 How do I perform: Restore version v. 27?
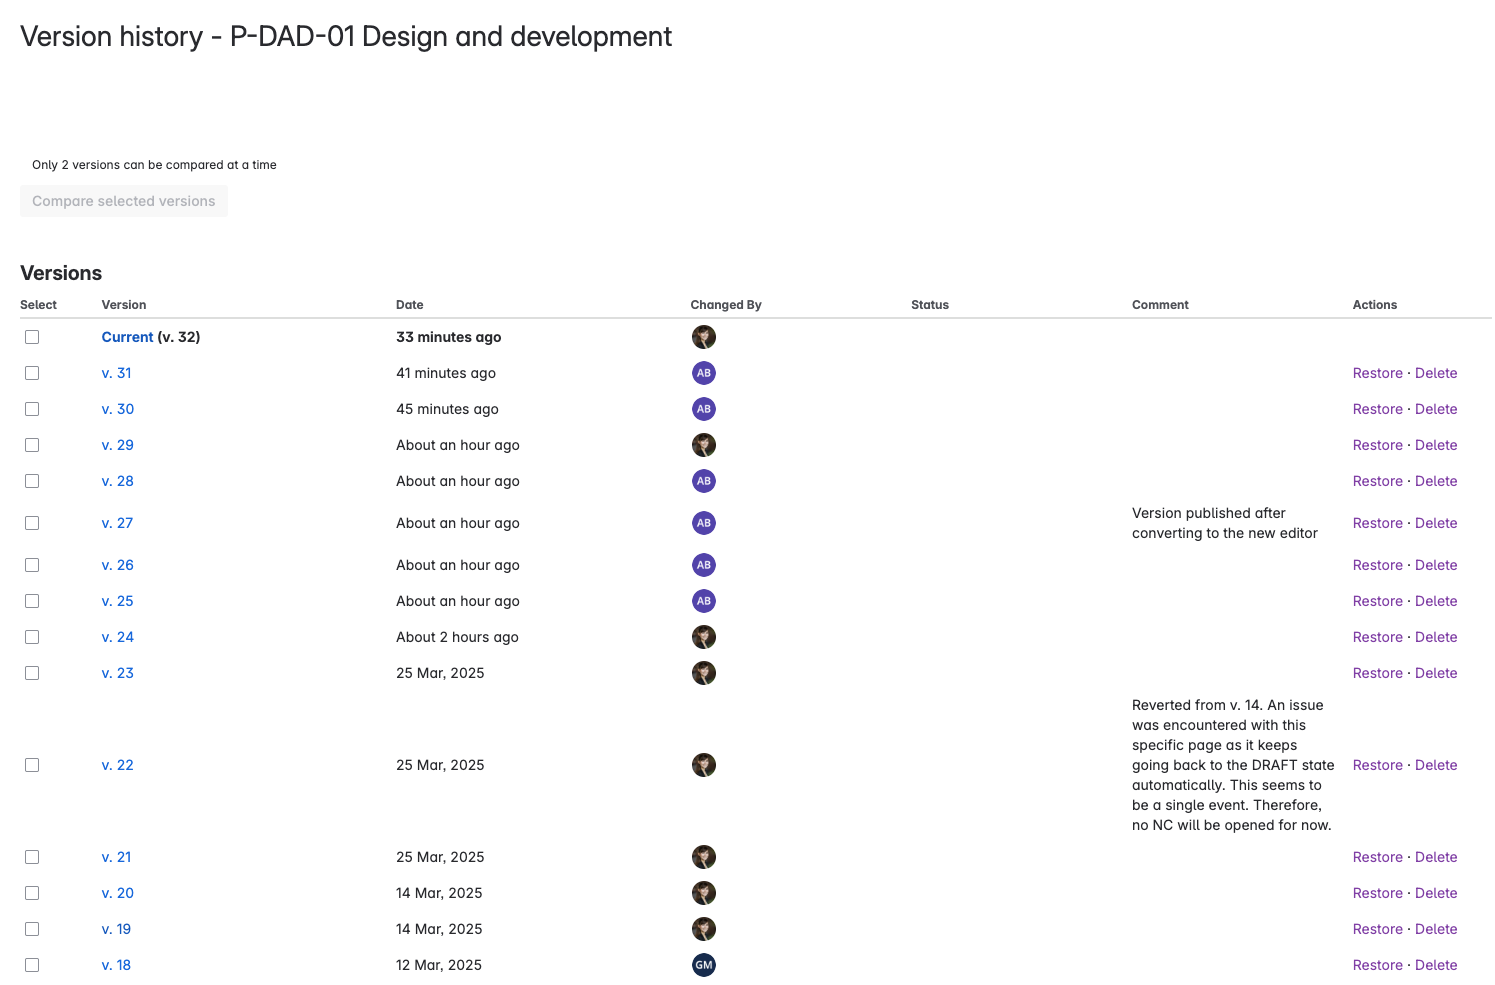pos(1378,523)
